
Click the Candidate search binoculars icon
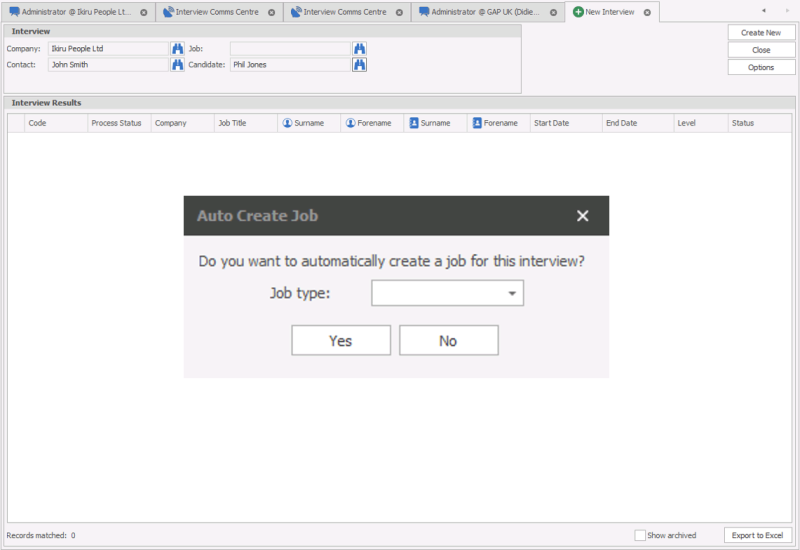(359, 65)
